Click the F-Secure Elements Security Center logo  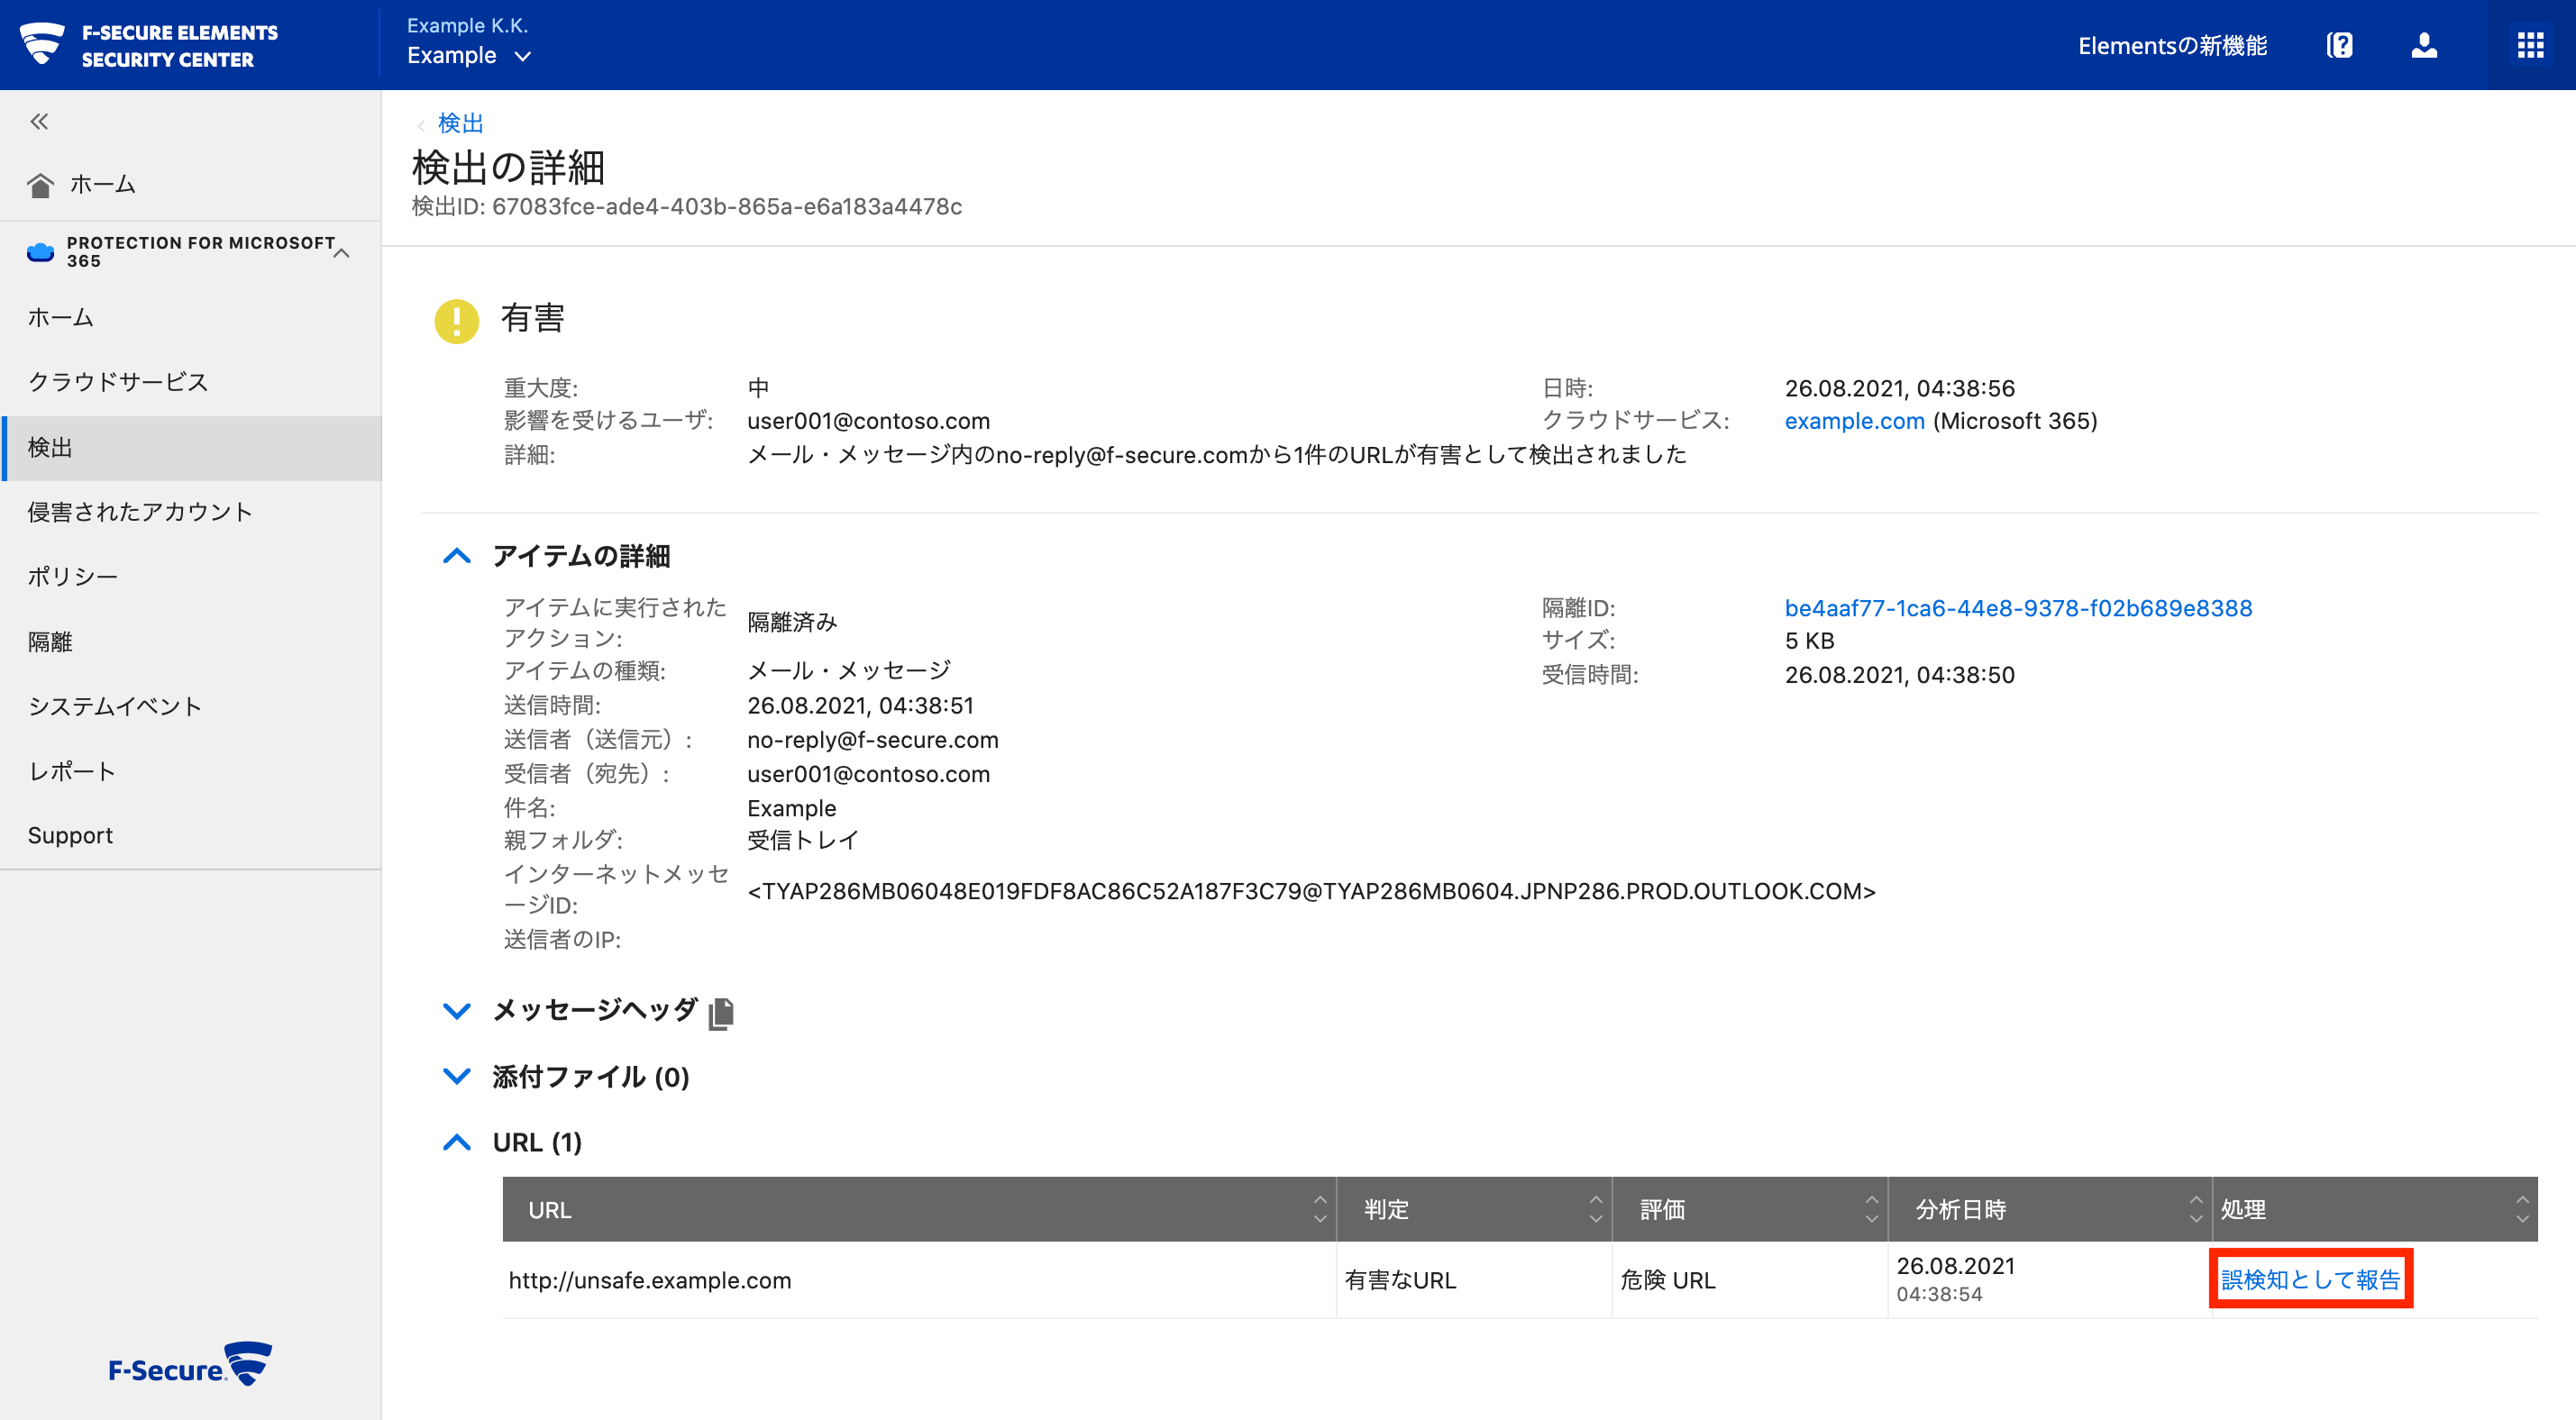(149, 45)
